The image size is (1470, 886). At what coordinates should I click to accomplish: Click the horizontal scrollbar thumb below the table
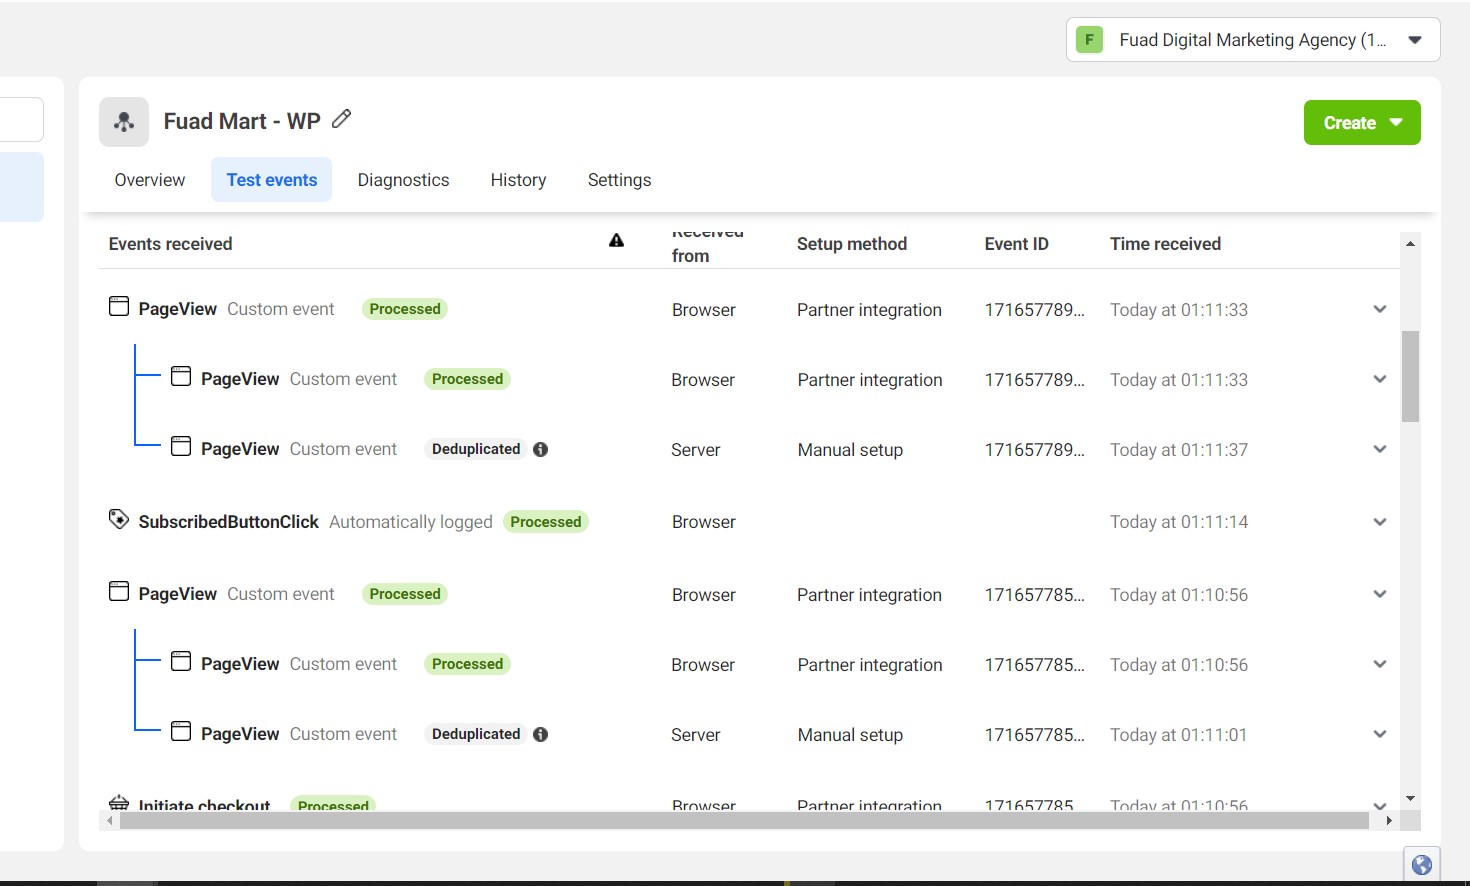coord(744,821)
